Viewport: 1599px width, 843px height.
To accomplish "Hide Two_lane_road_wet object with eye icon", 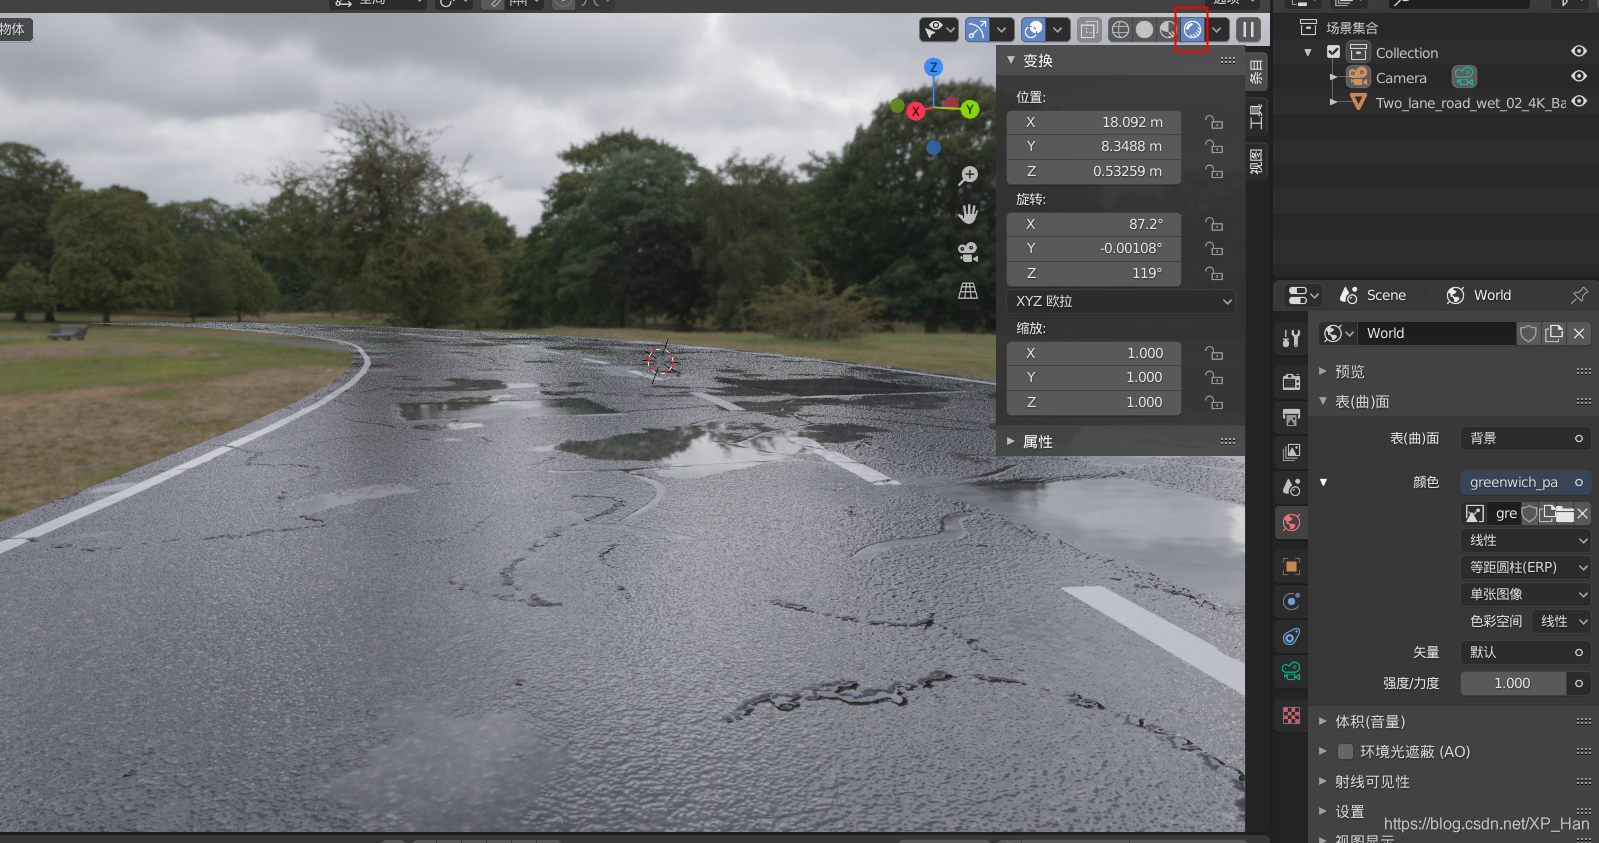I will tap(1579, 102).
